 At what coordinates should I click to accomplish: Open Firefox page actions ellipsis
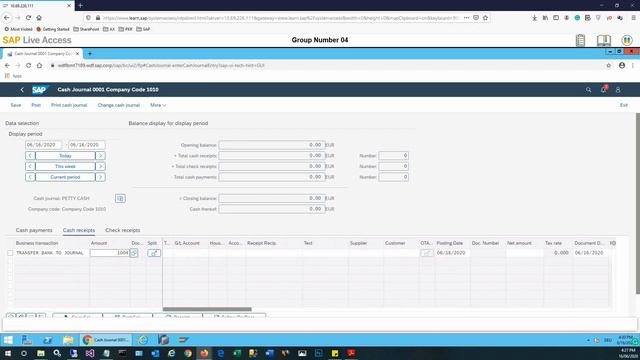(x=467, y=18)
